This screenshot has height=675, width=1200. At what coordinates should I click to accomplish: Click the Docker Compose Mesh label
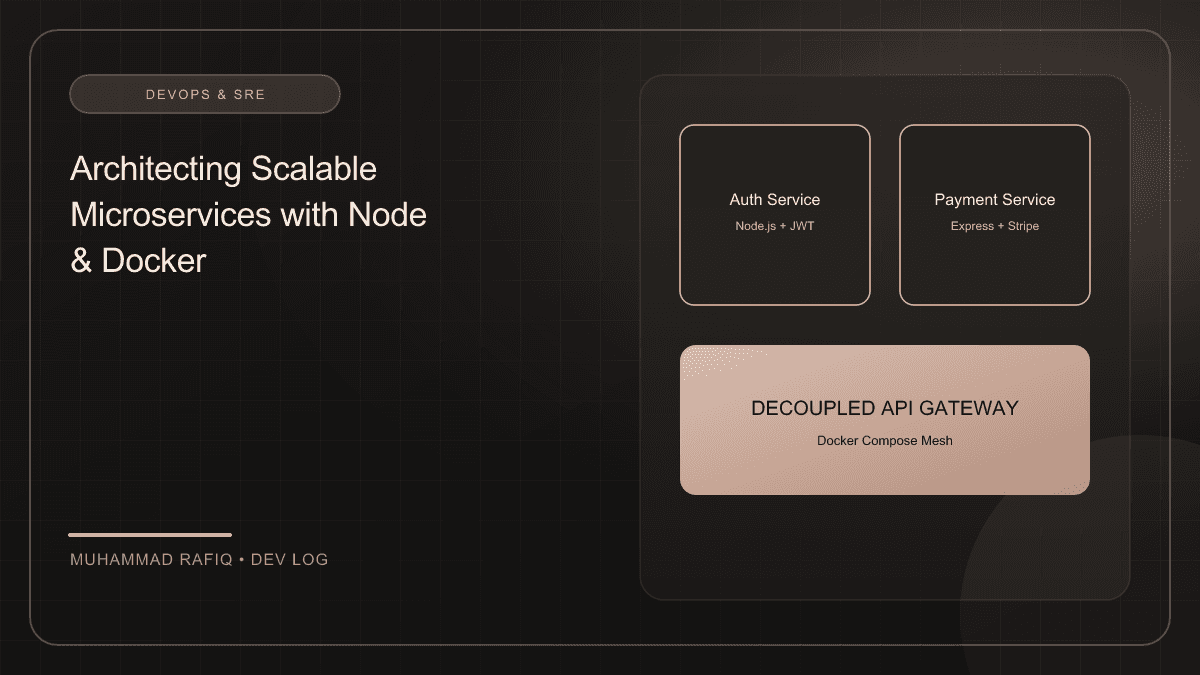point(885,440)
